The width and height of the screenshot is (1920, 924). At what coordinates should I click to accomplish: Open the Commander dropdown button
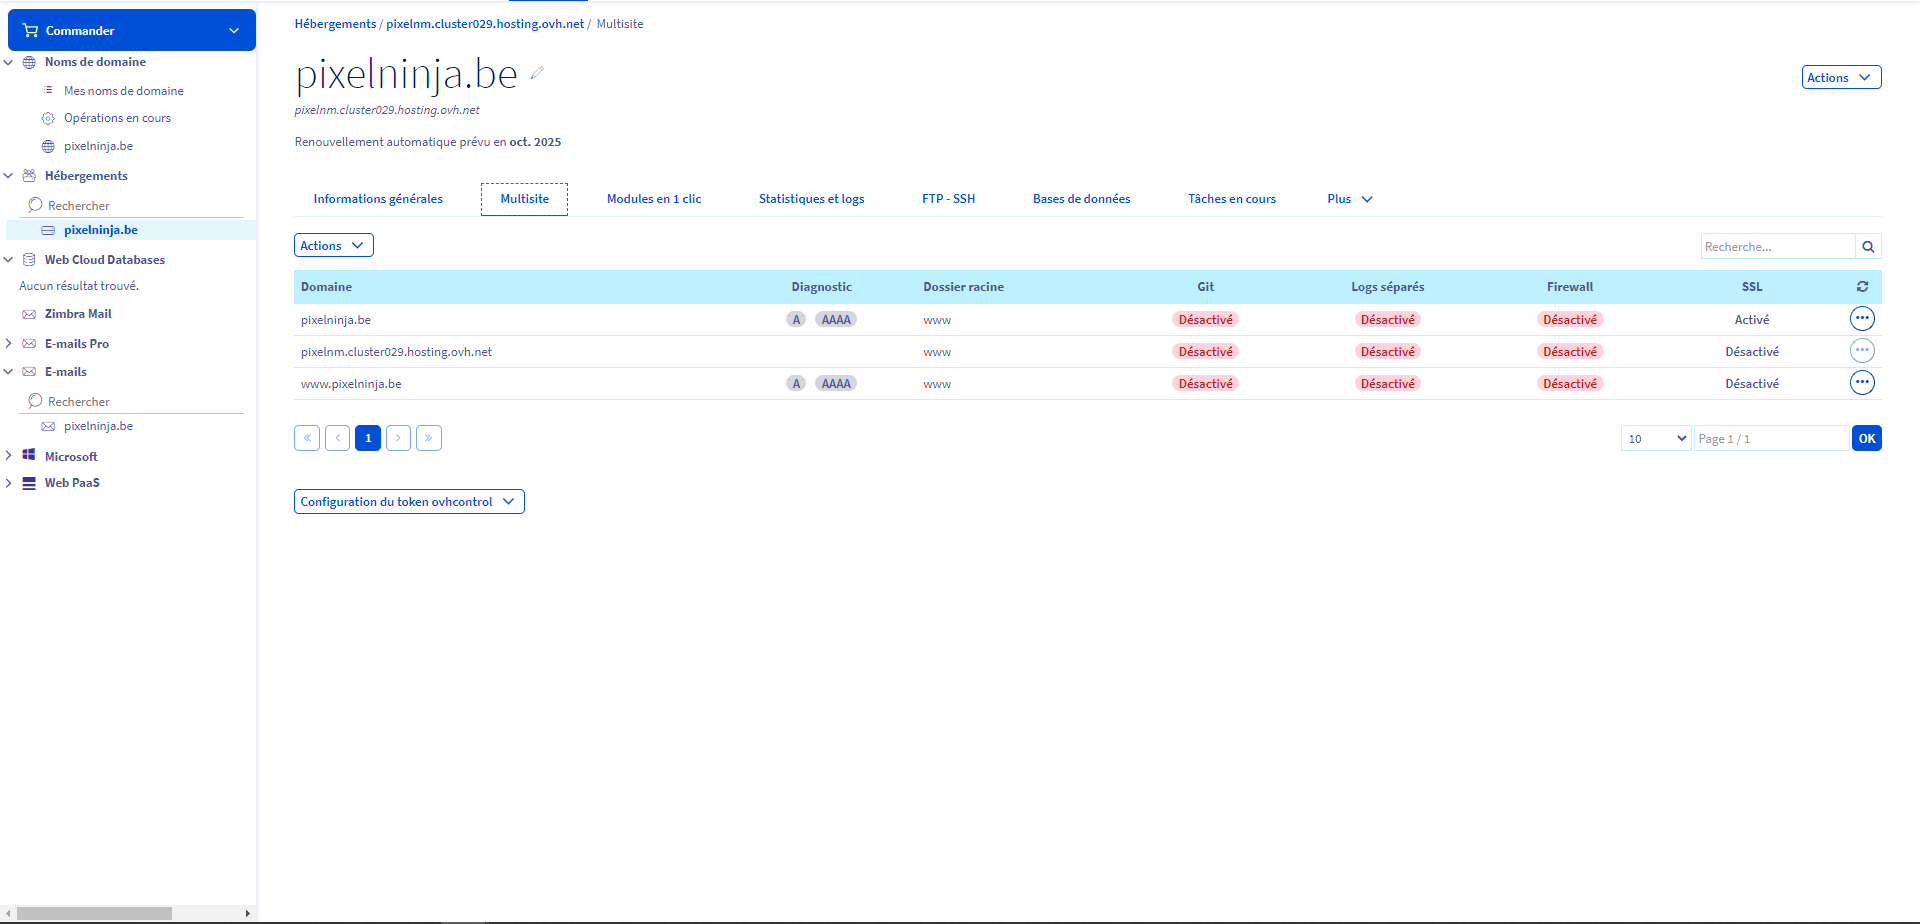(131, 31)
